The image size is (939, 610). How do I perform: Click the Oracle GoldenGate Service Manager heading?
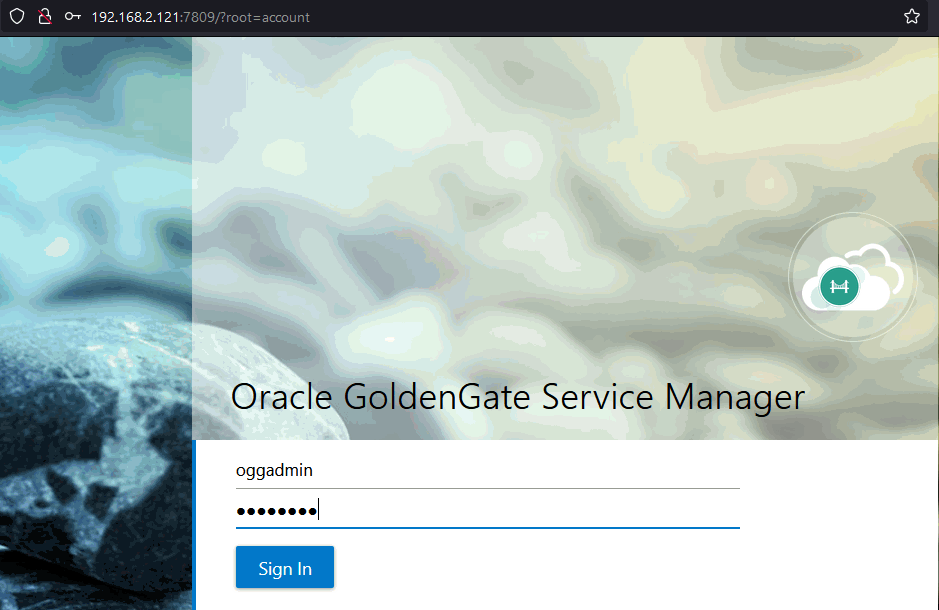[517, 397]
